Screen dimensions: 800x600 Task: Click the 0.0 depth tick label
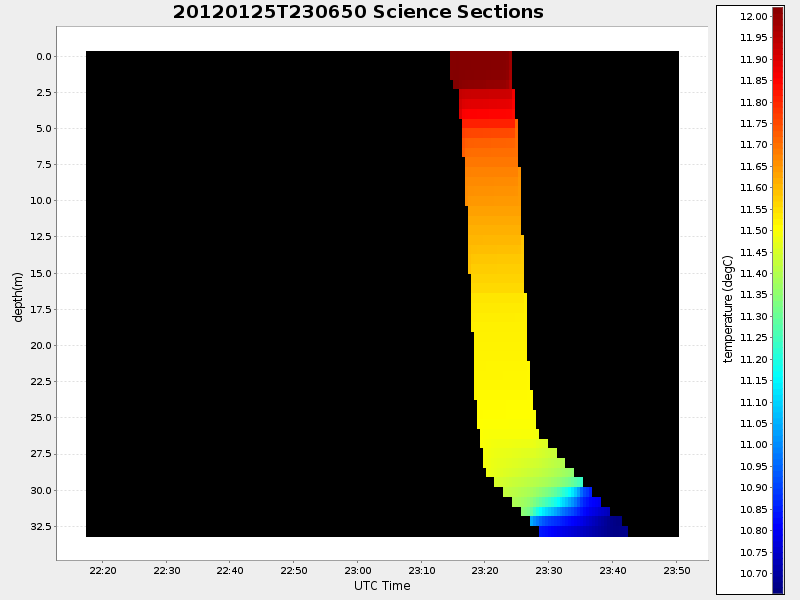[x=43, y=57]
